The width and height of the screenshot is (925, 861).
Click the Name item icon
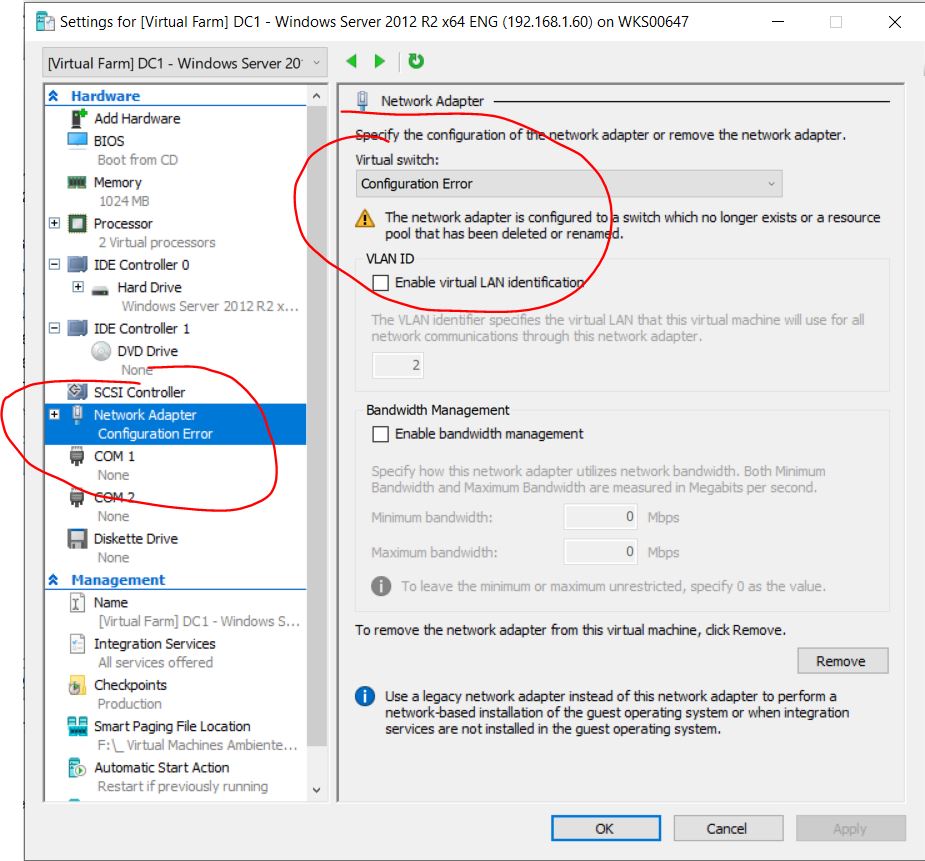pyautogui.click(x=77, y=603)
